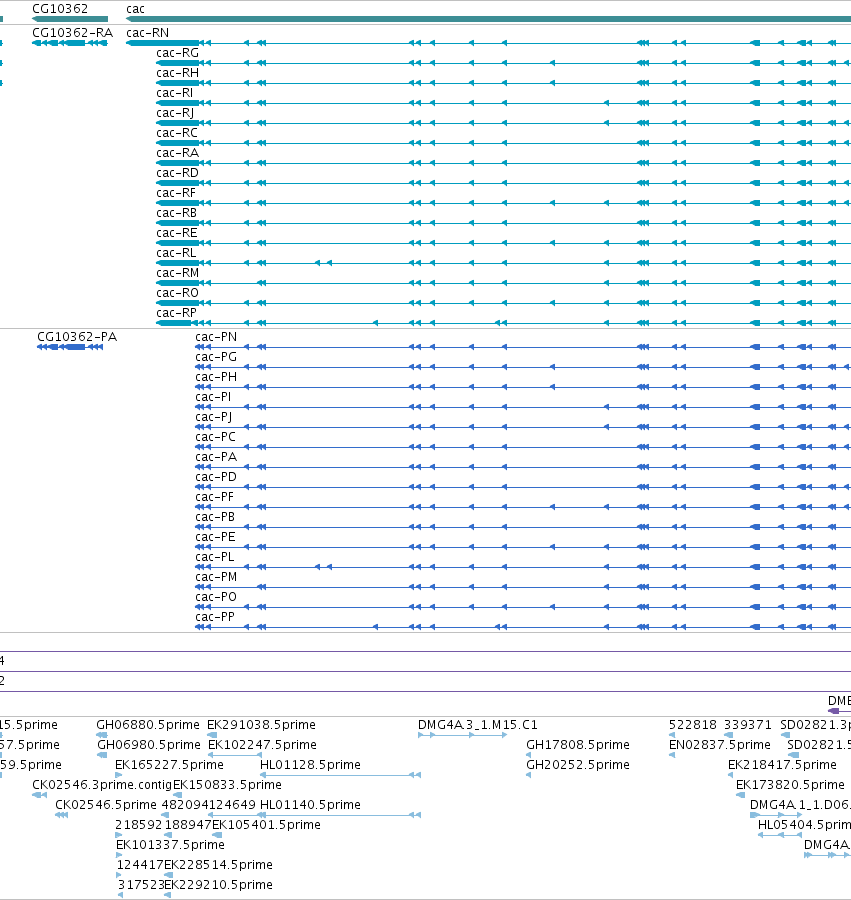
Task: Open the CK02546.3prime.contig entry
Action: [x=102, y=785]
